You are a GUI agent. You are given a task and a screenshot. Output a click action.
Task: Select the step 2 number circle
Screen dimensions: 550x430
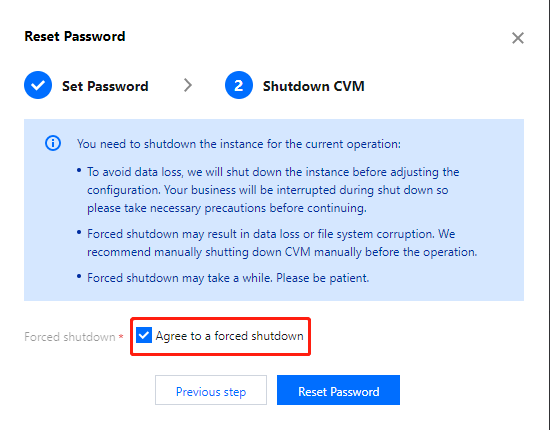(x=239, y=85)
